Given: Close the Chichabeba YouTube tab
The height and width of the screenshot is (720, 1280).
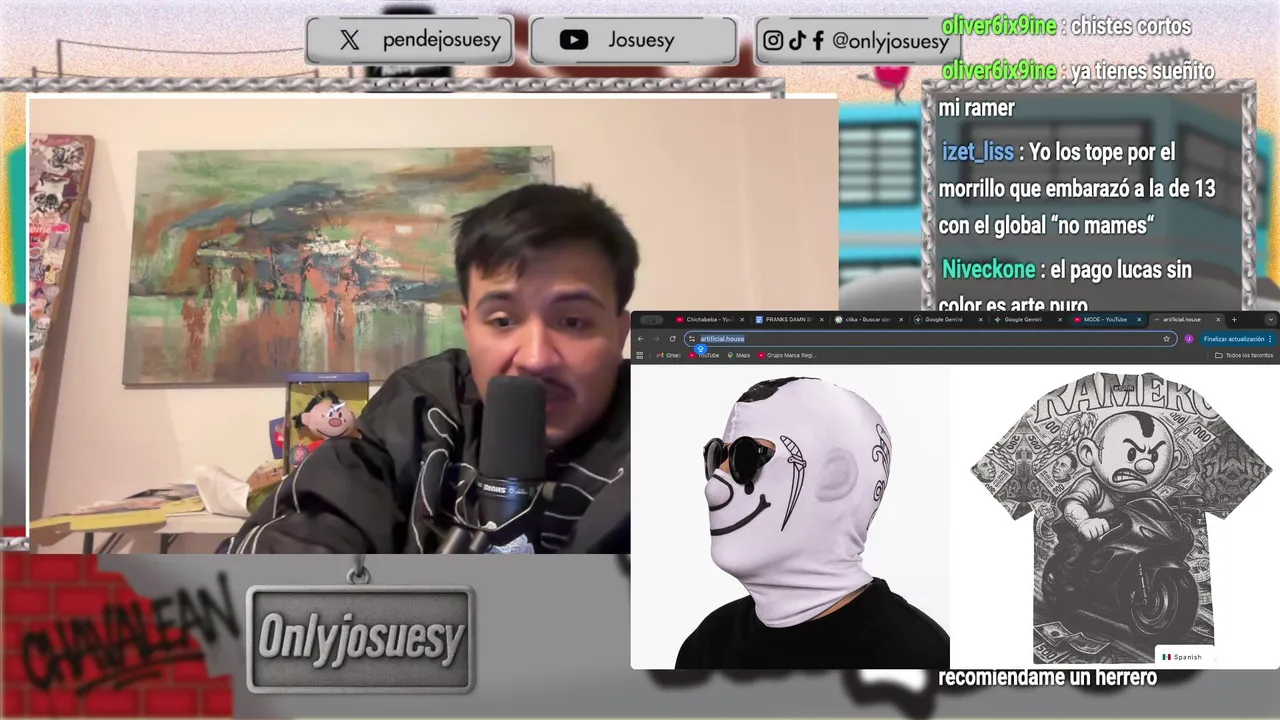Looking at the screenshot, I should click(743, 319).
